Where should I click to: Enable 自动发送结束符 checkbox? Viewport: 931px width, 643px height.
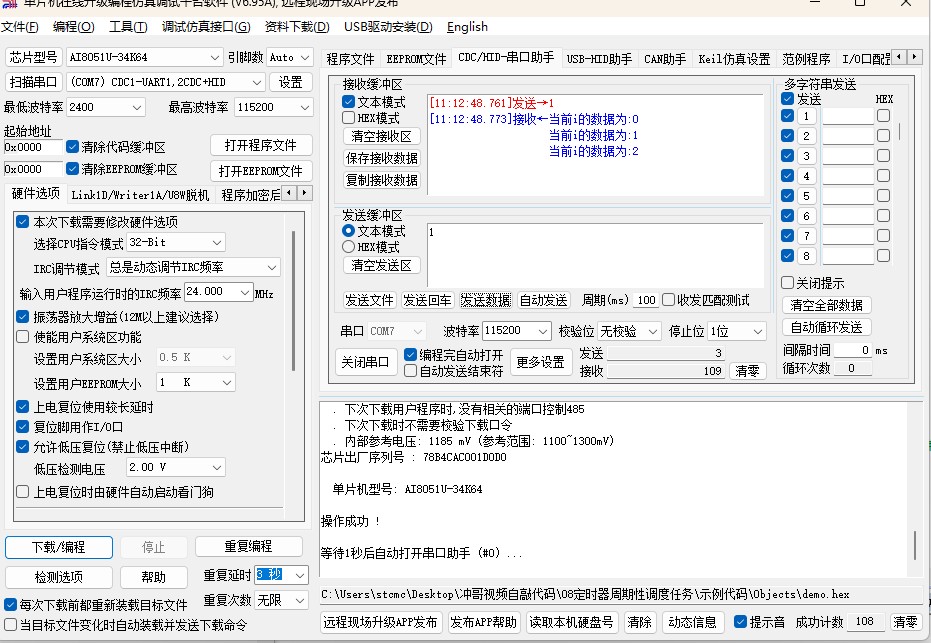pos(410,370)
